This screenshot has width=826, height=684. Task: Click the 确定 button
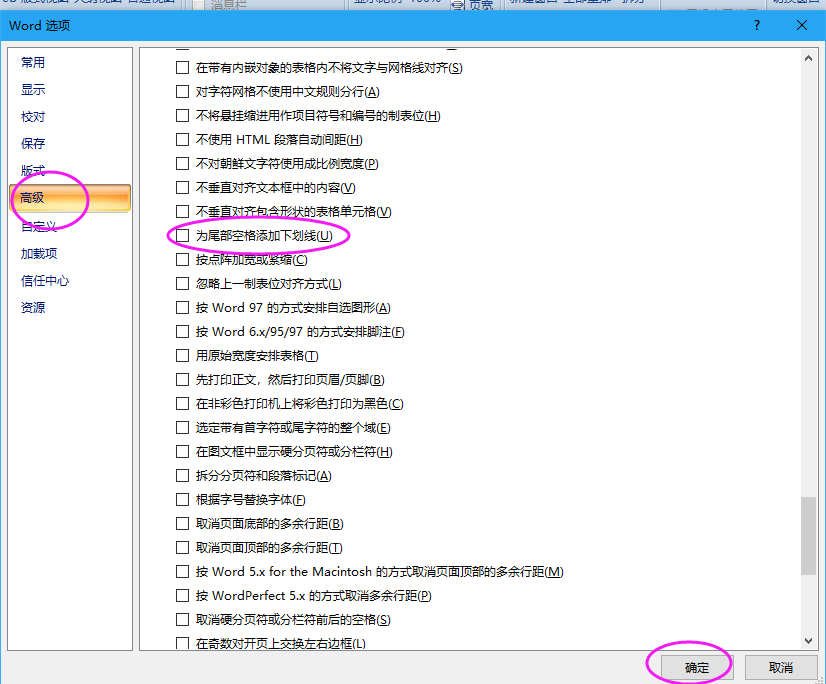[696, 667]
